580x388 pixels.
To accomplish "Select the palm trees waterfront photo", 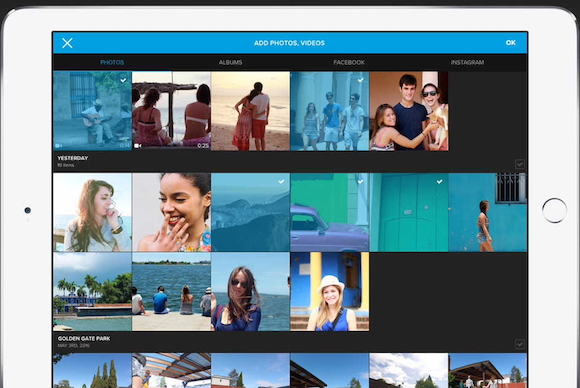I will [x=92, y=291].
